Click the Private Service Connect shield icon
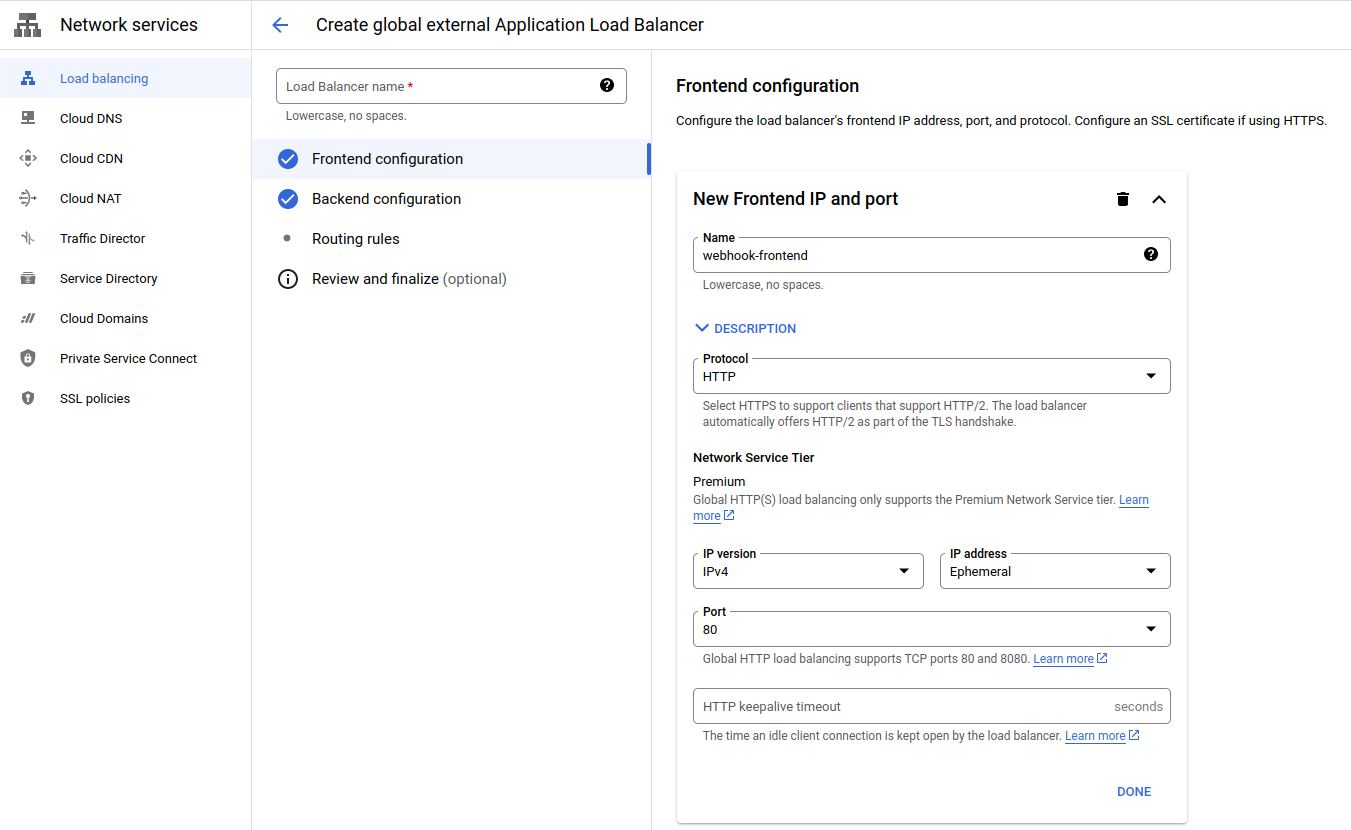 click(x=28, y=358)
